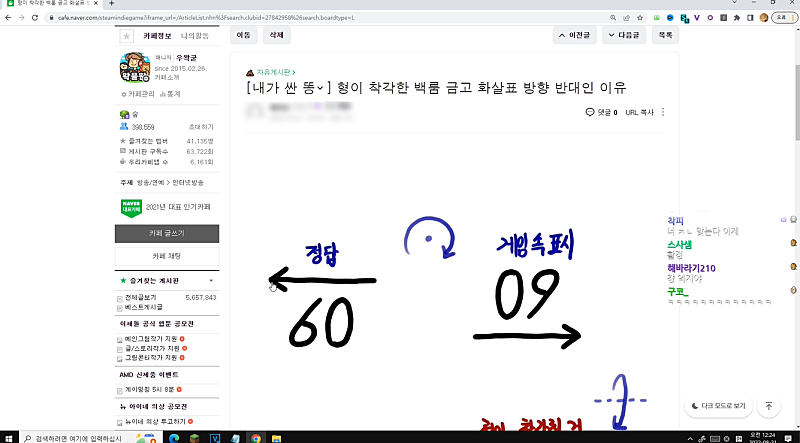Open the three-dot article options menu
The width and height of the screenshot is (800, 443).
point(663,112)
